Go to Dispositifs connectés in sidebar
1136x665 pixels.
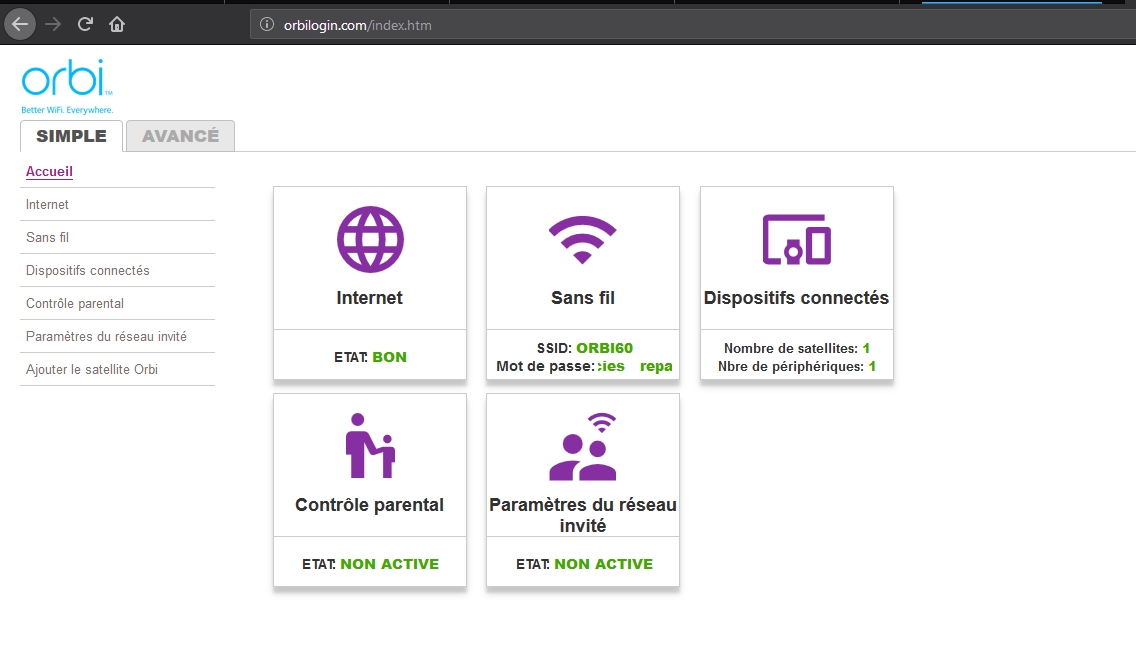(87, 270)
